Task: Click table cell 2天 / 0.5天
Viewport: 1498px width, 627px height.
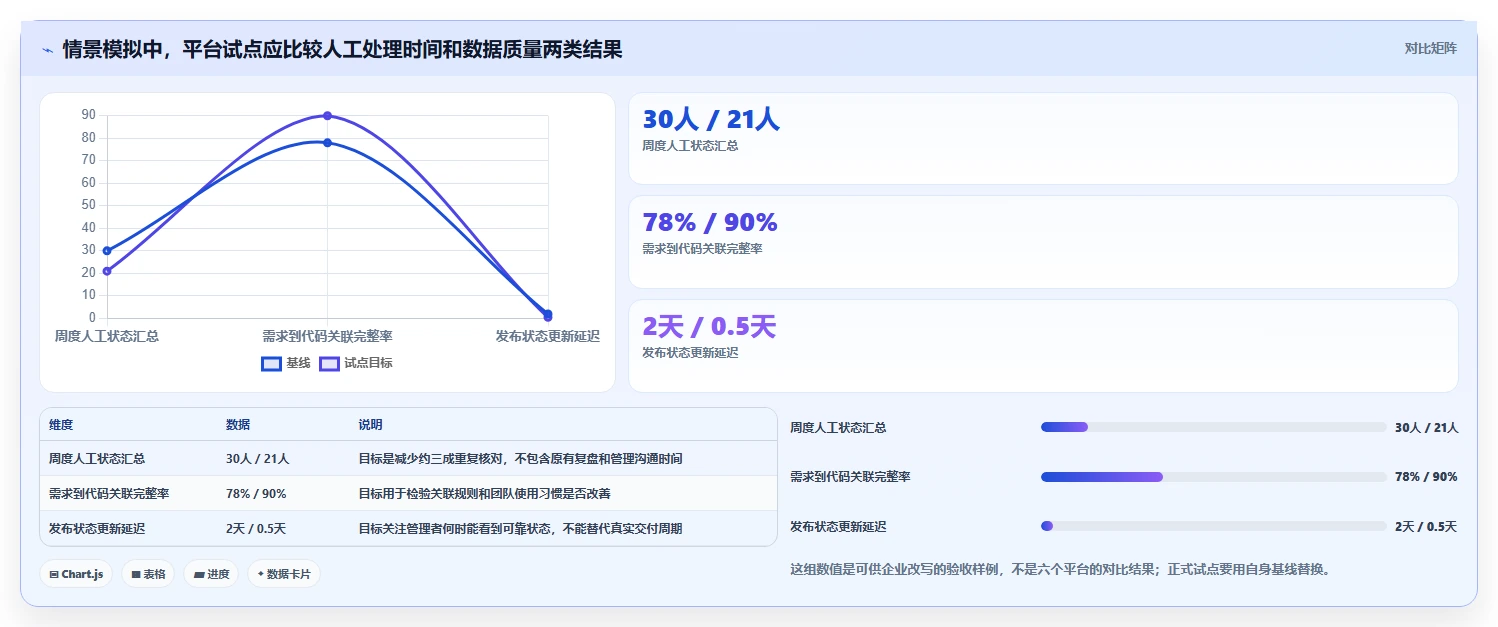Action: [256, 528]
